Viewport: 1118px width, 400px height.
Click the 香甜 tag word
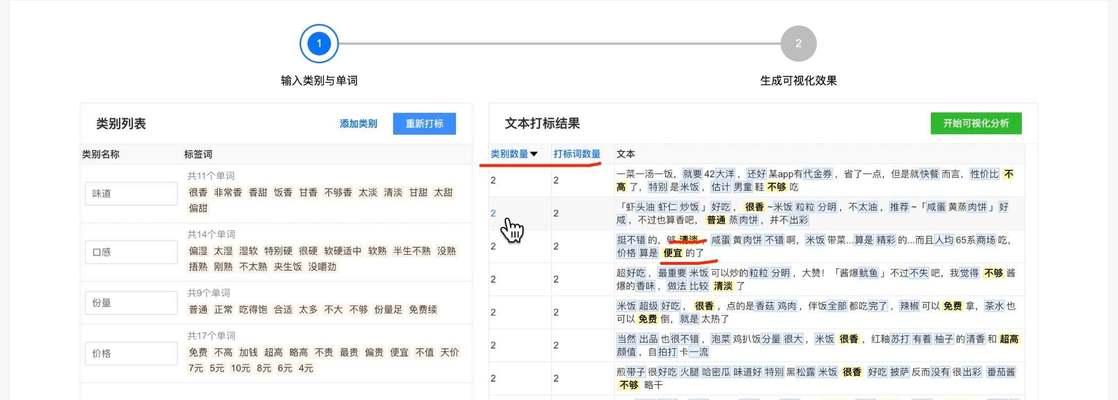pyautogui.click(x=257, y=193)
